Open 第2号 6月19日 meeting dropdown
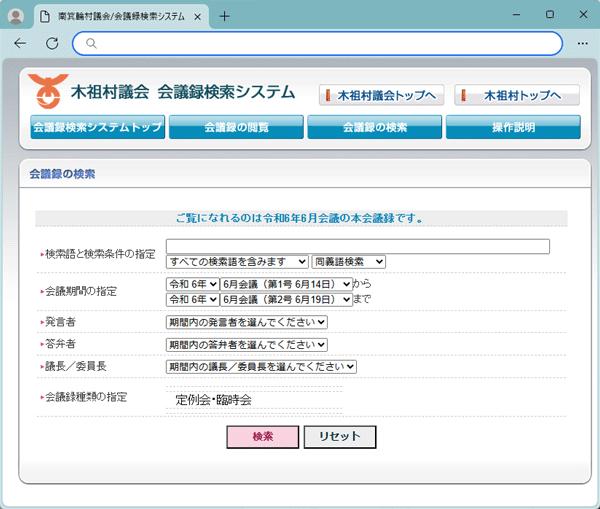600x509 pixels. pyautogui.click(x=286, y=299)
